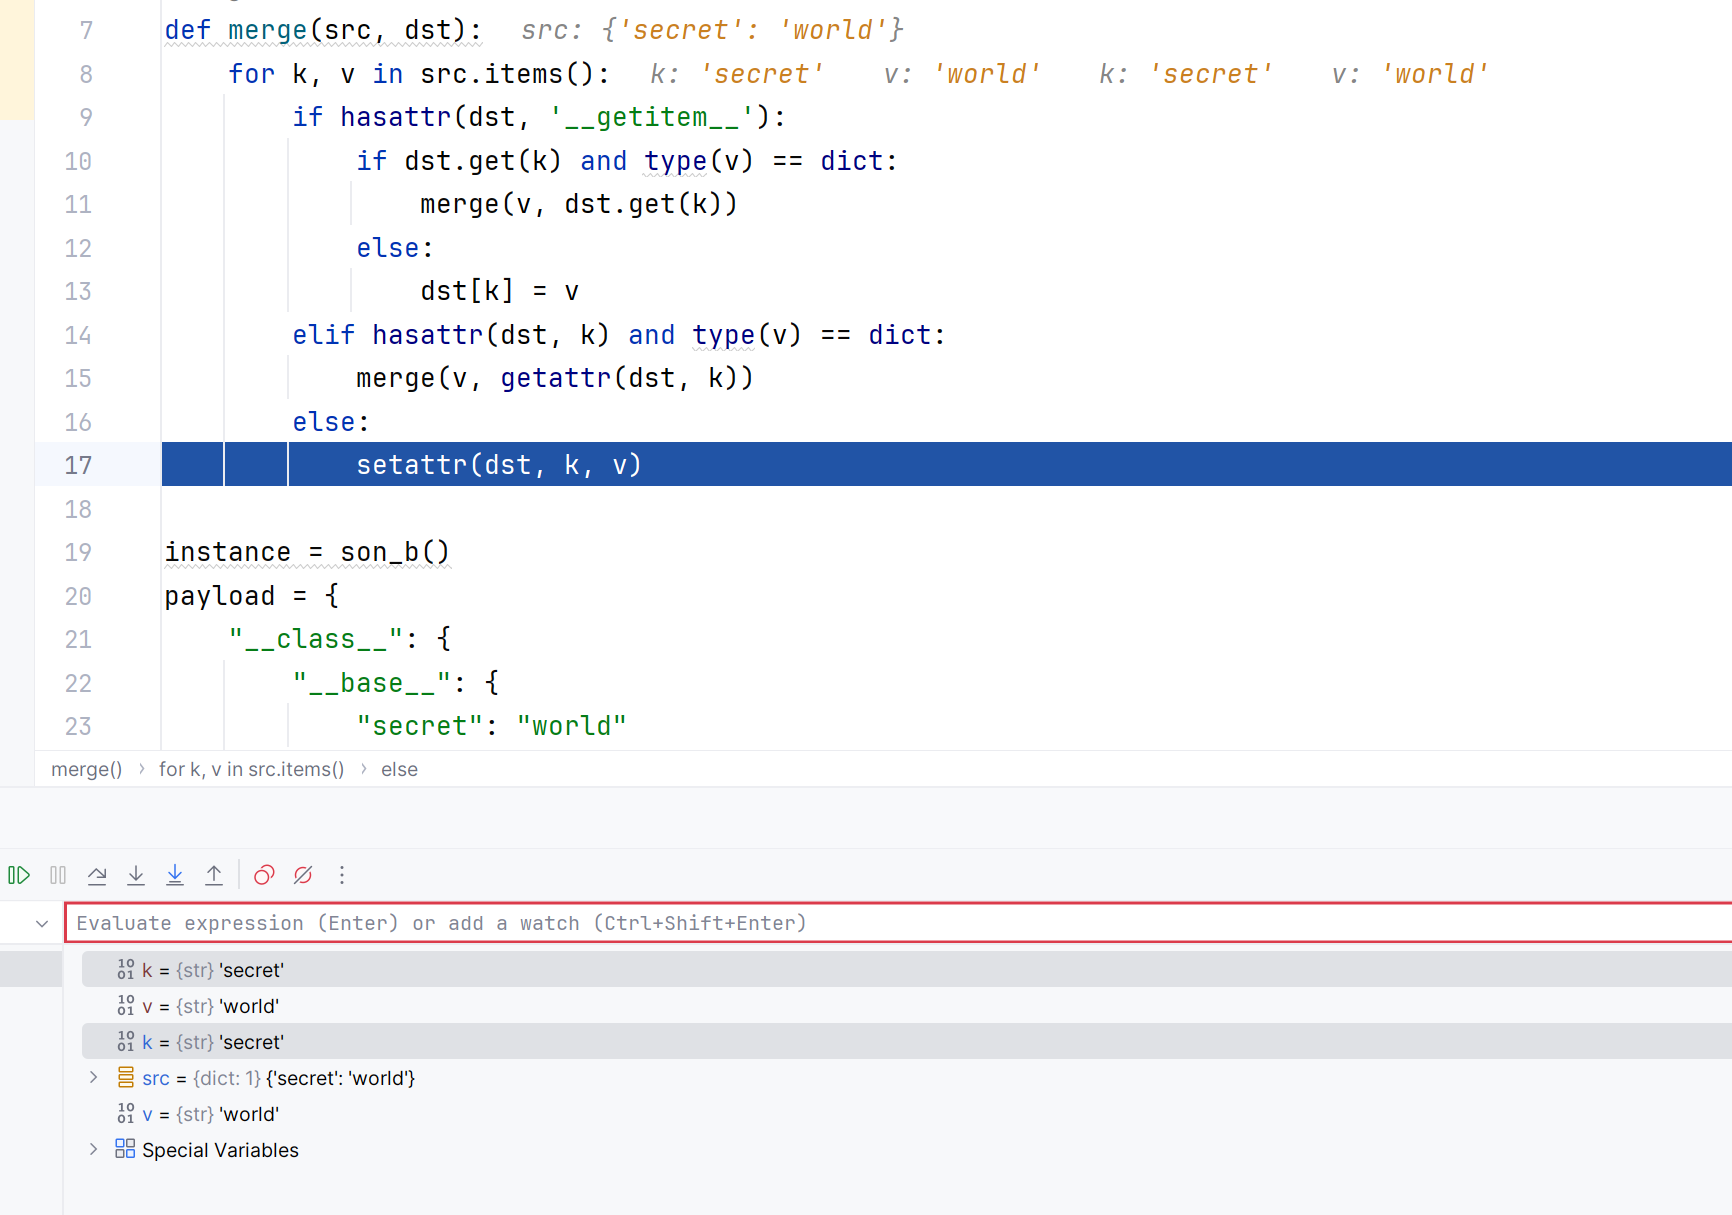Click the highlighted setattr(dst, k, v) line

[498, 465]
